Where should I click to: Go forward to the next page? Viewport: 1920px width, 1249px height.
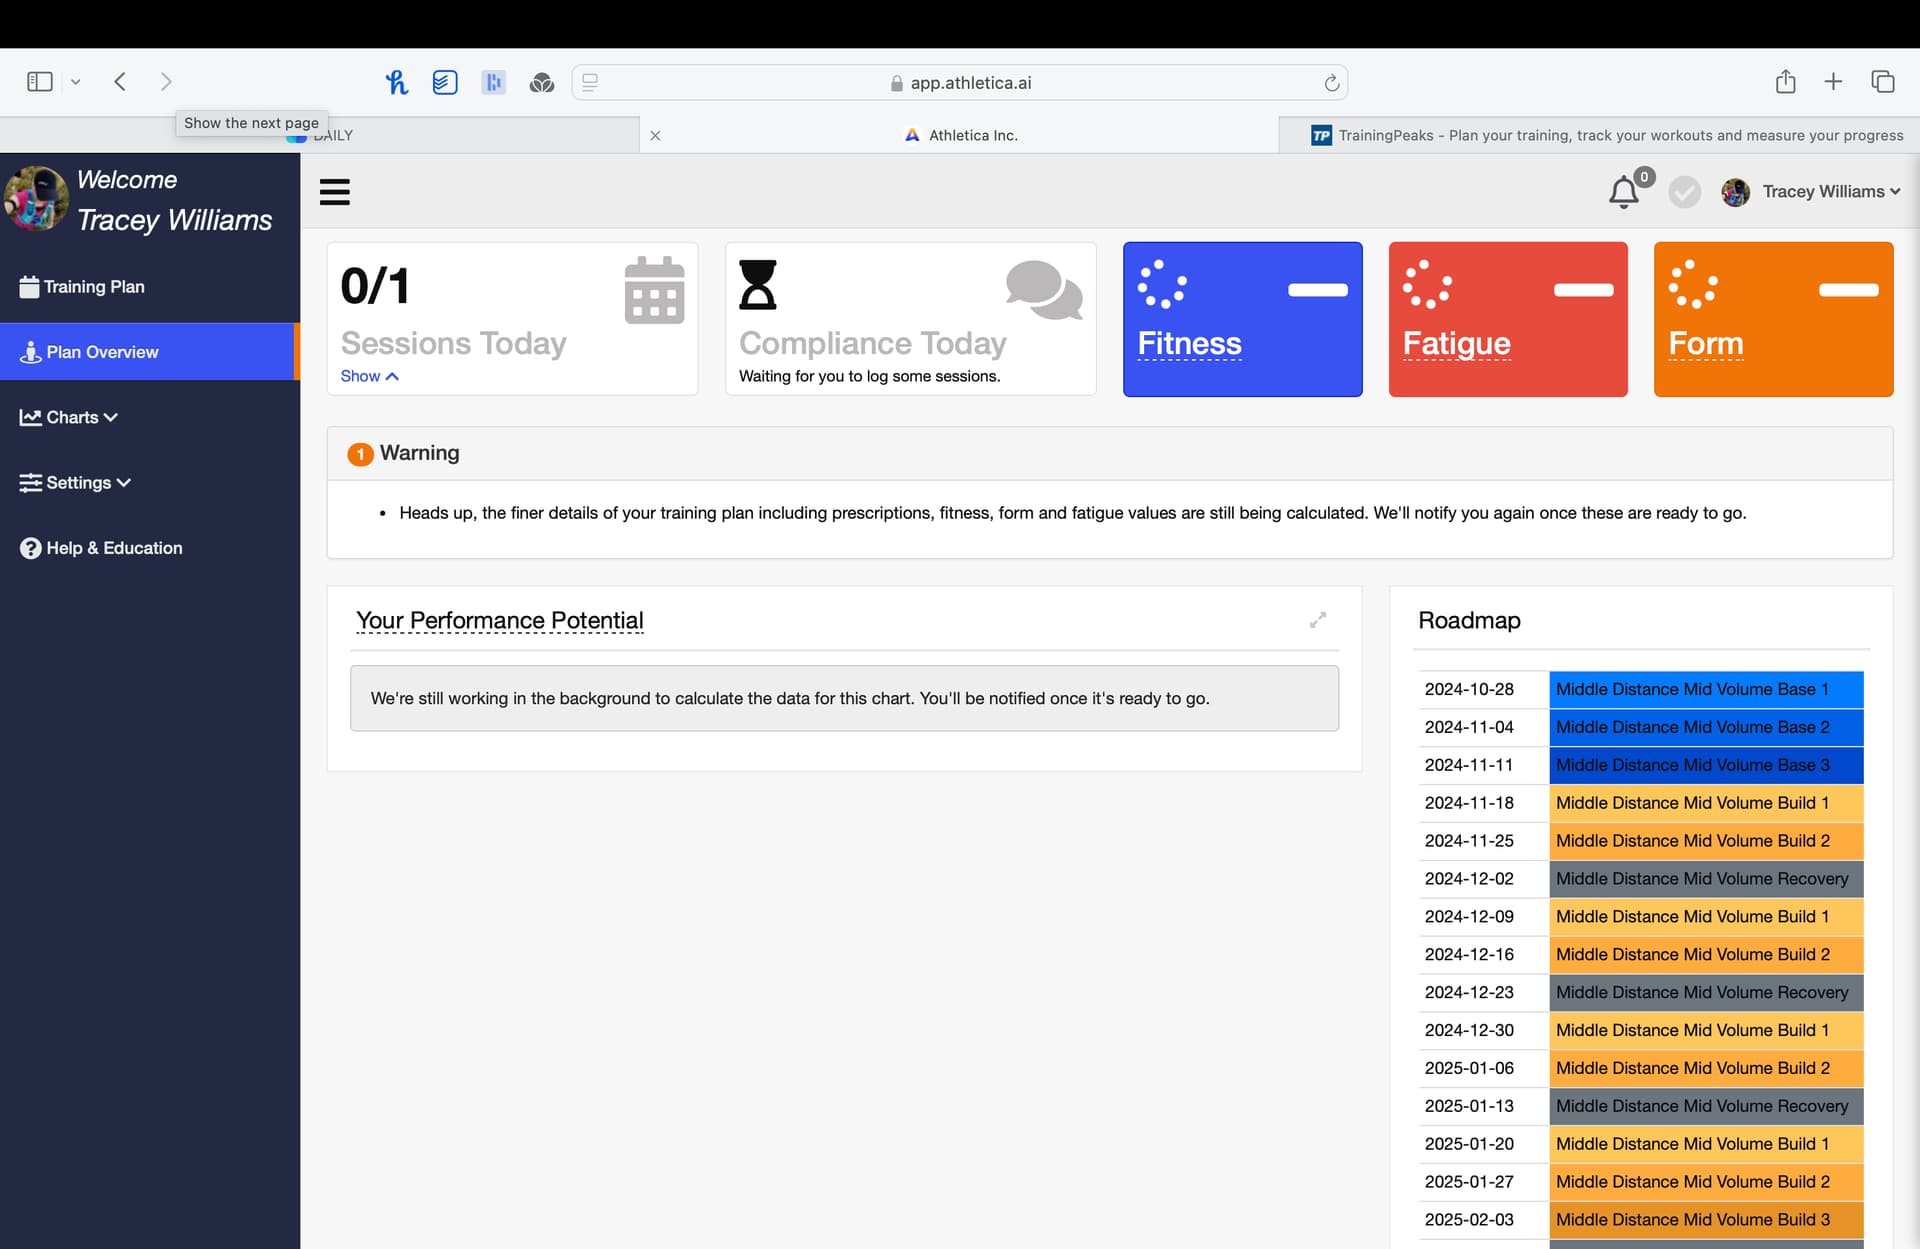click(166, 82)
